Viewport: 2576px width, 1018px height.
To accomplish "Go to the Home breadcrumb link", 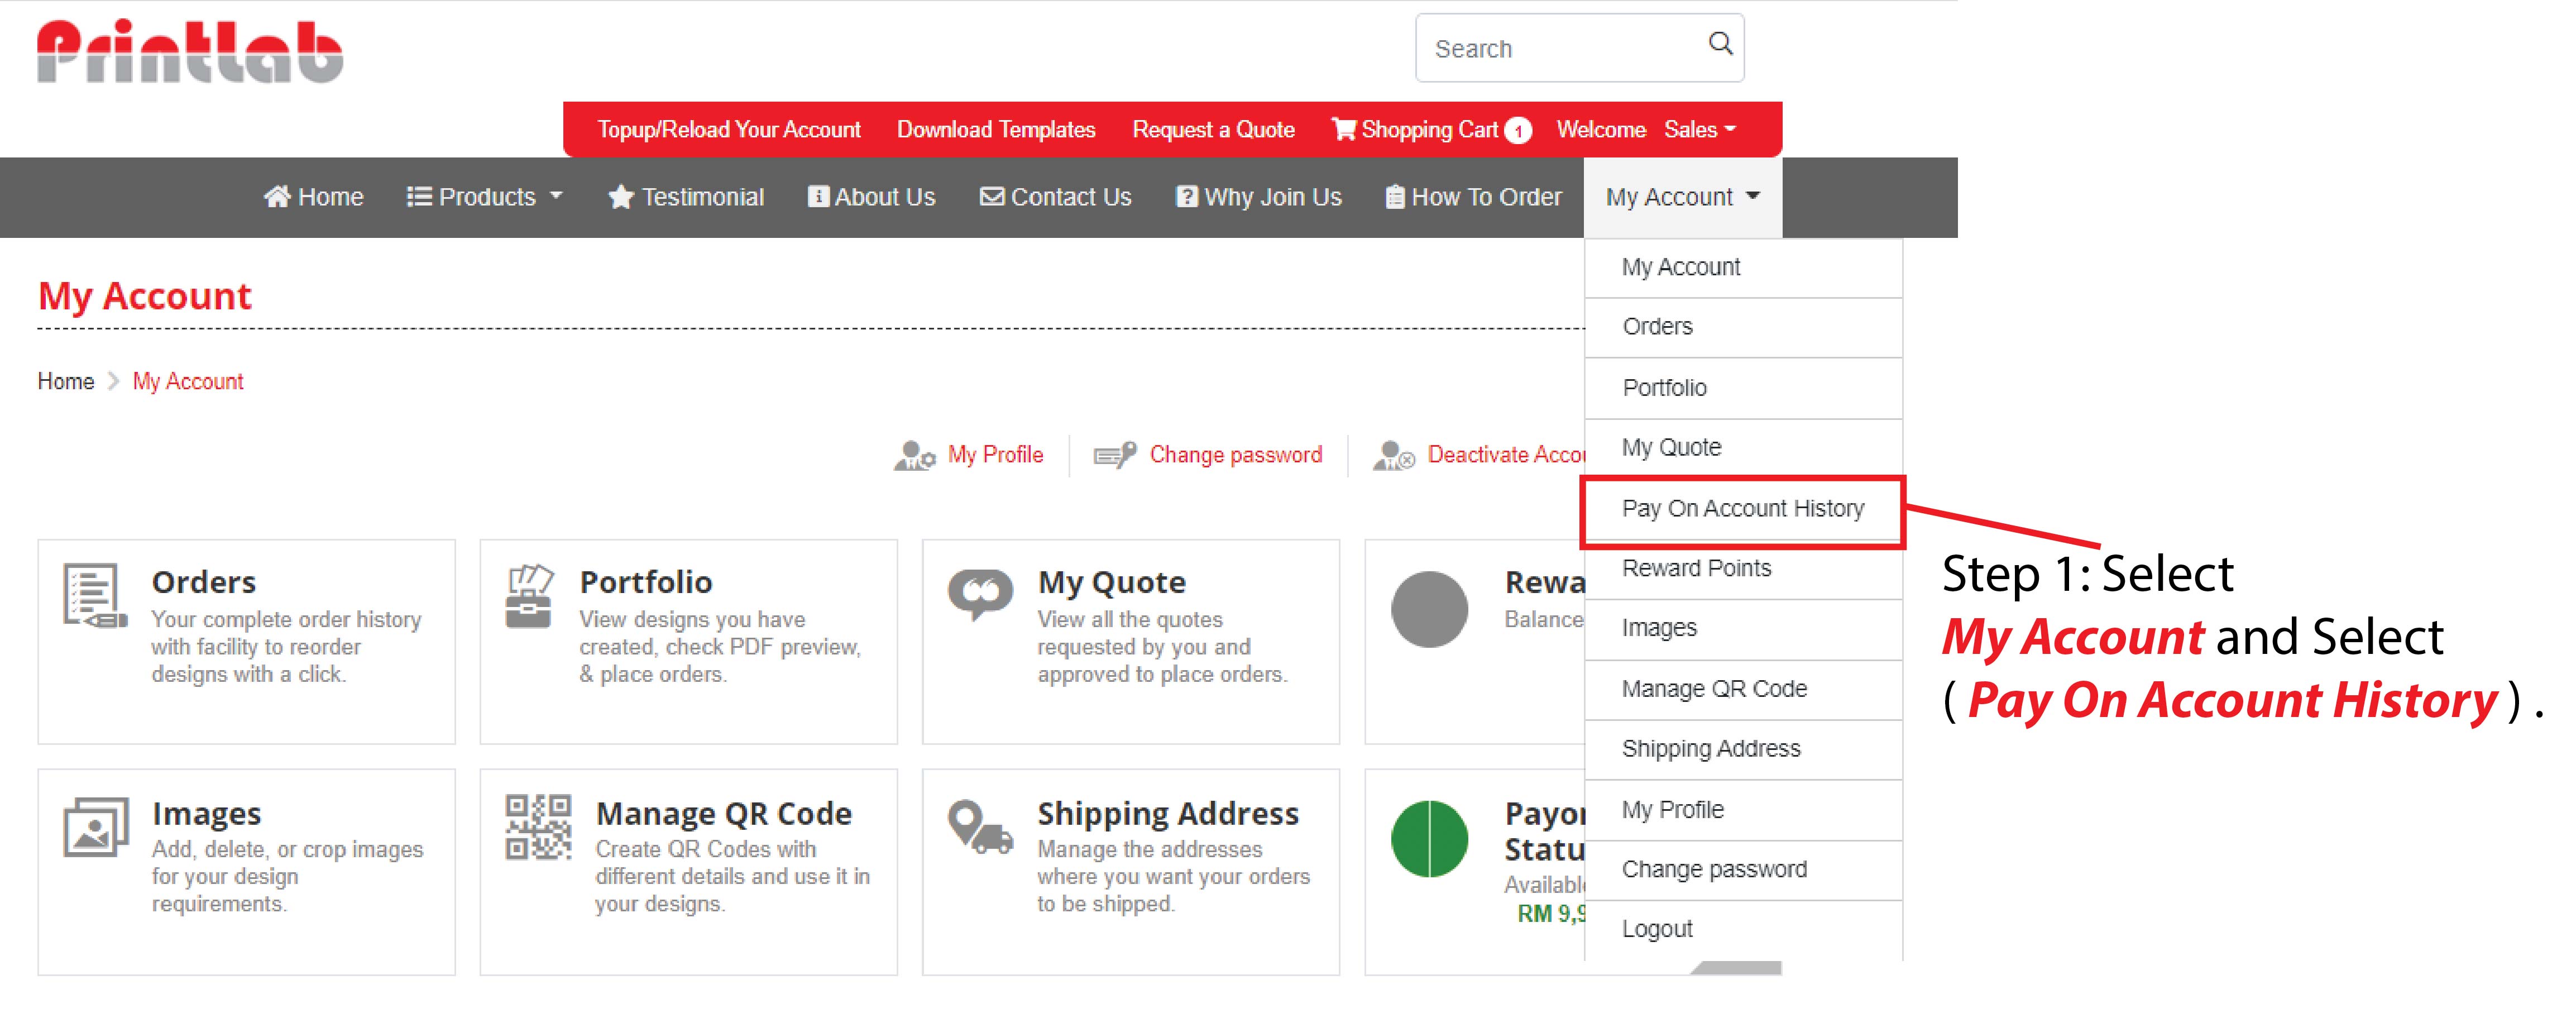I will pyautogui.click(x=66, y=382).
